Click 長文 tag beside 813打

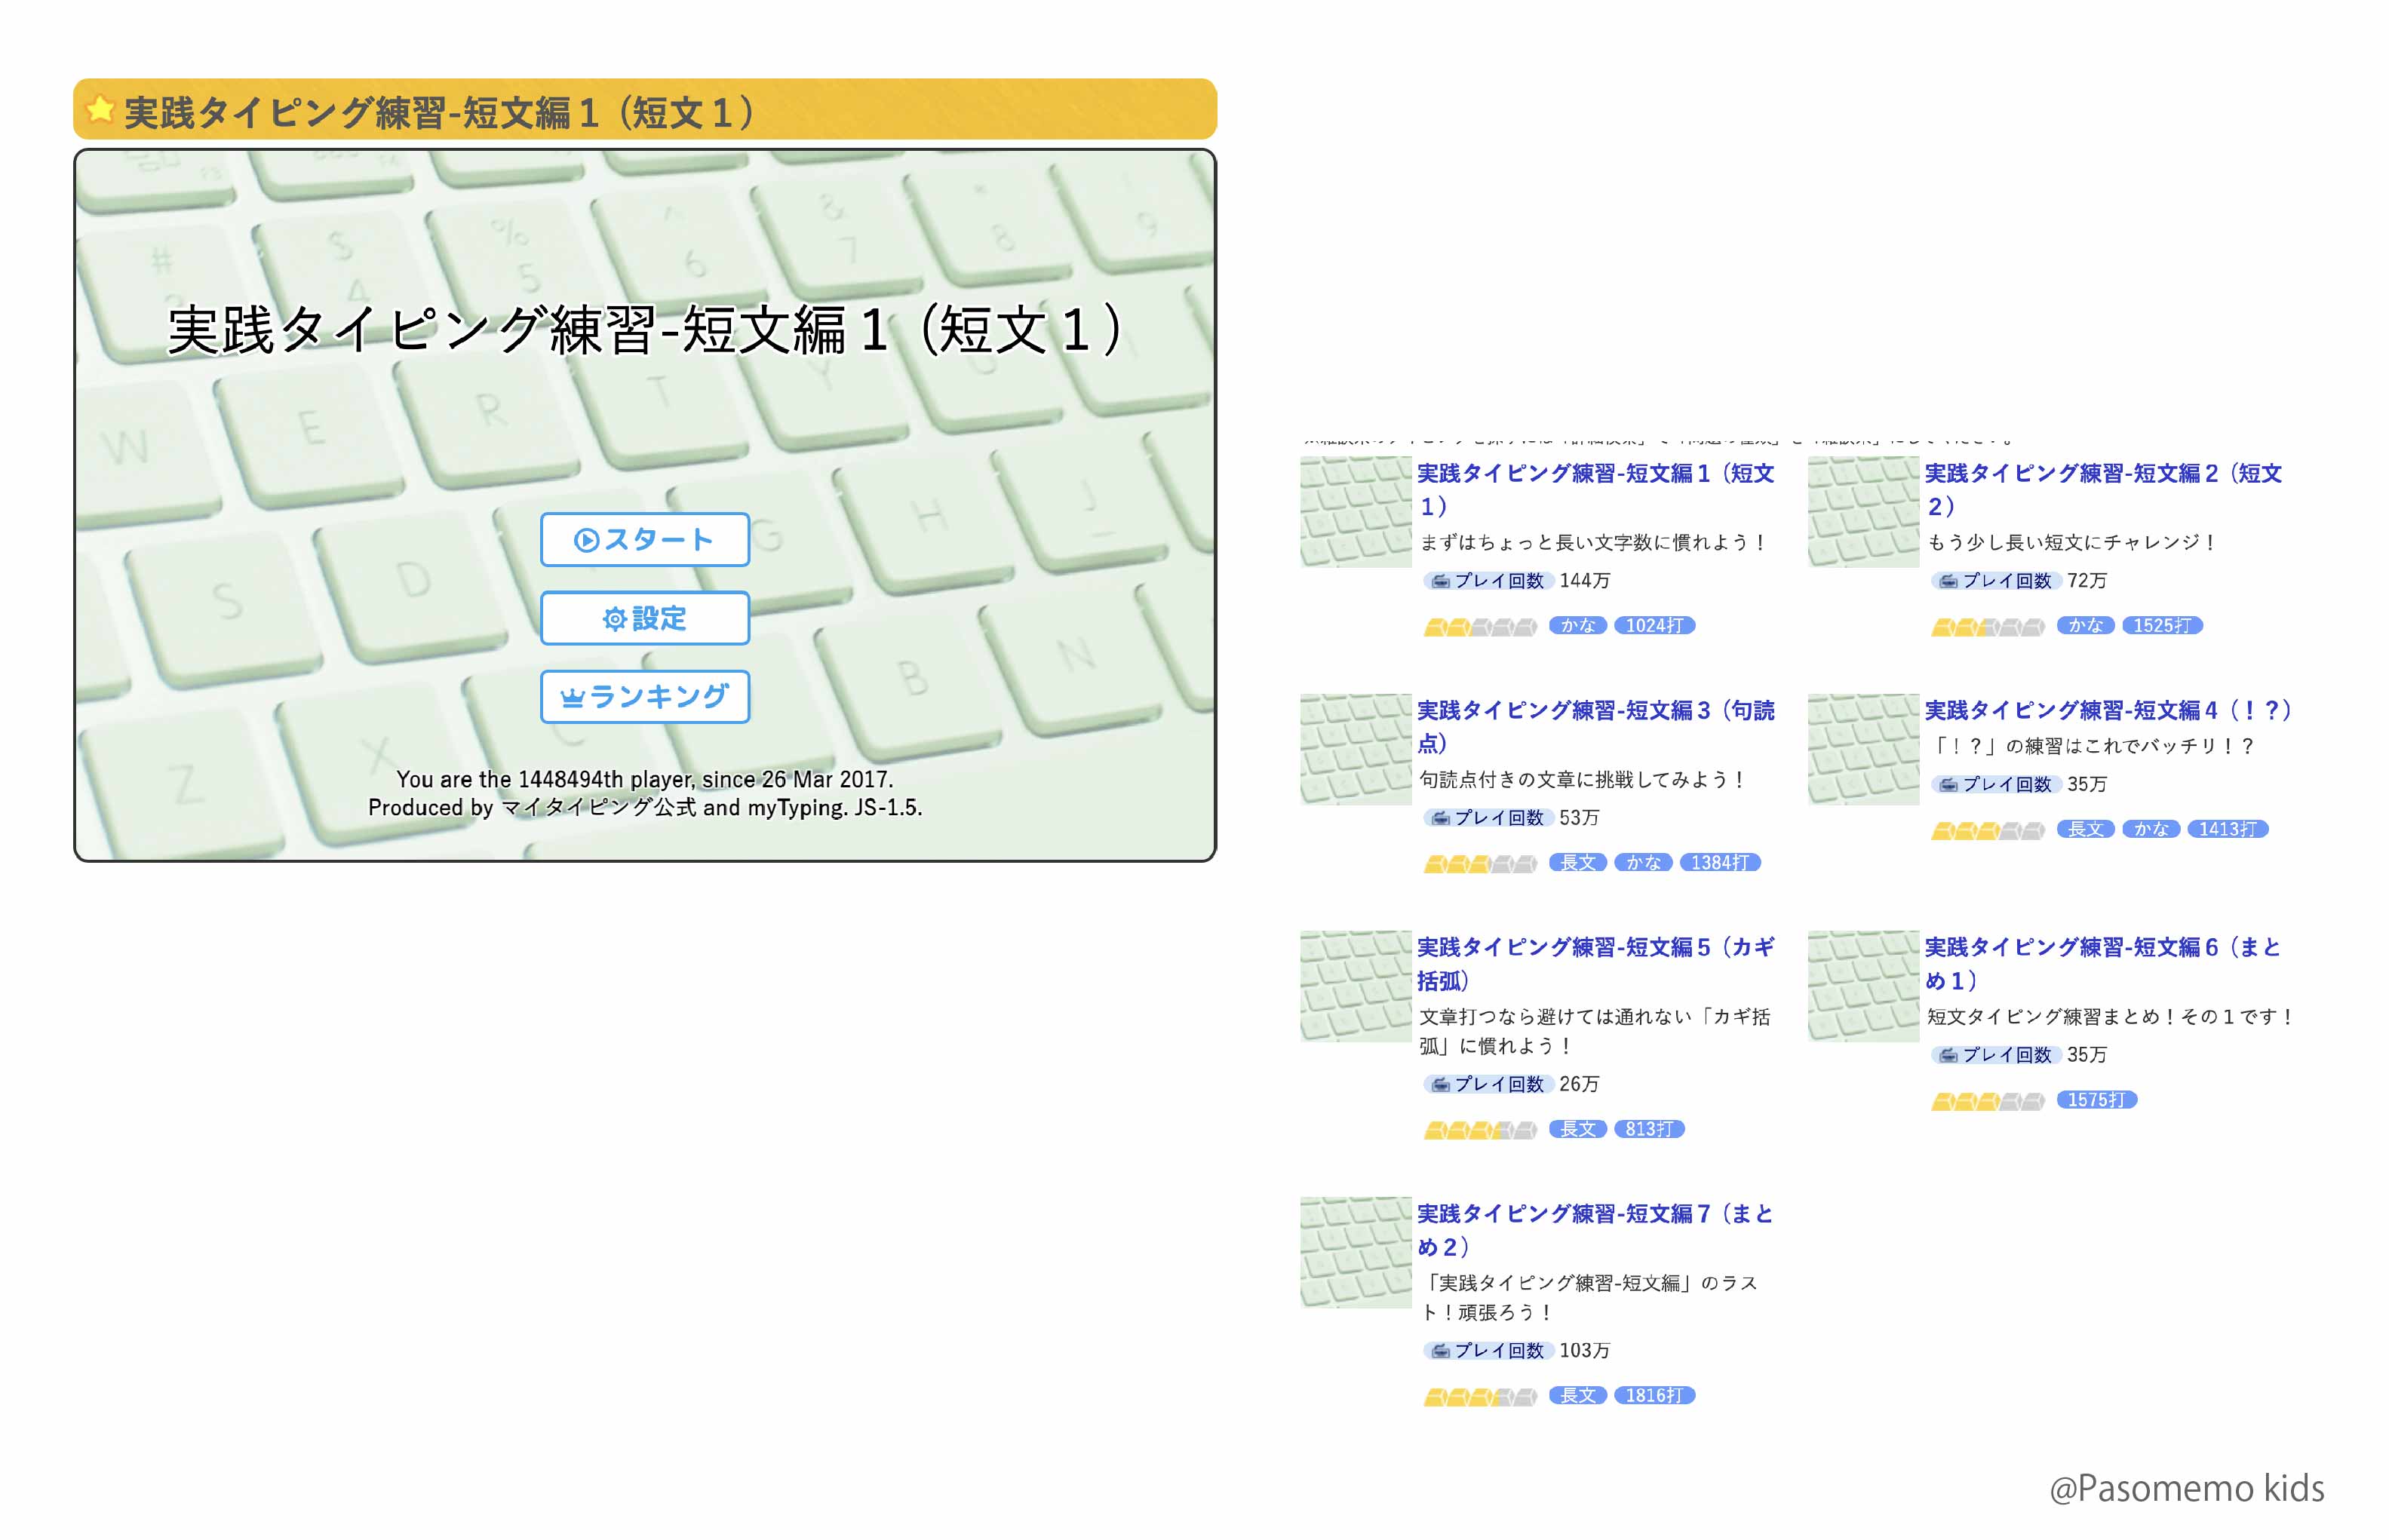(x=1578, y=1128)
